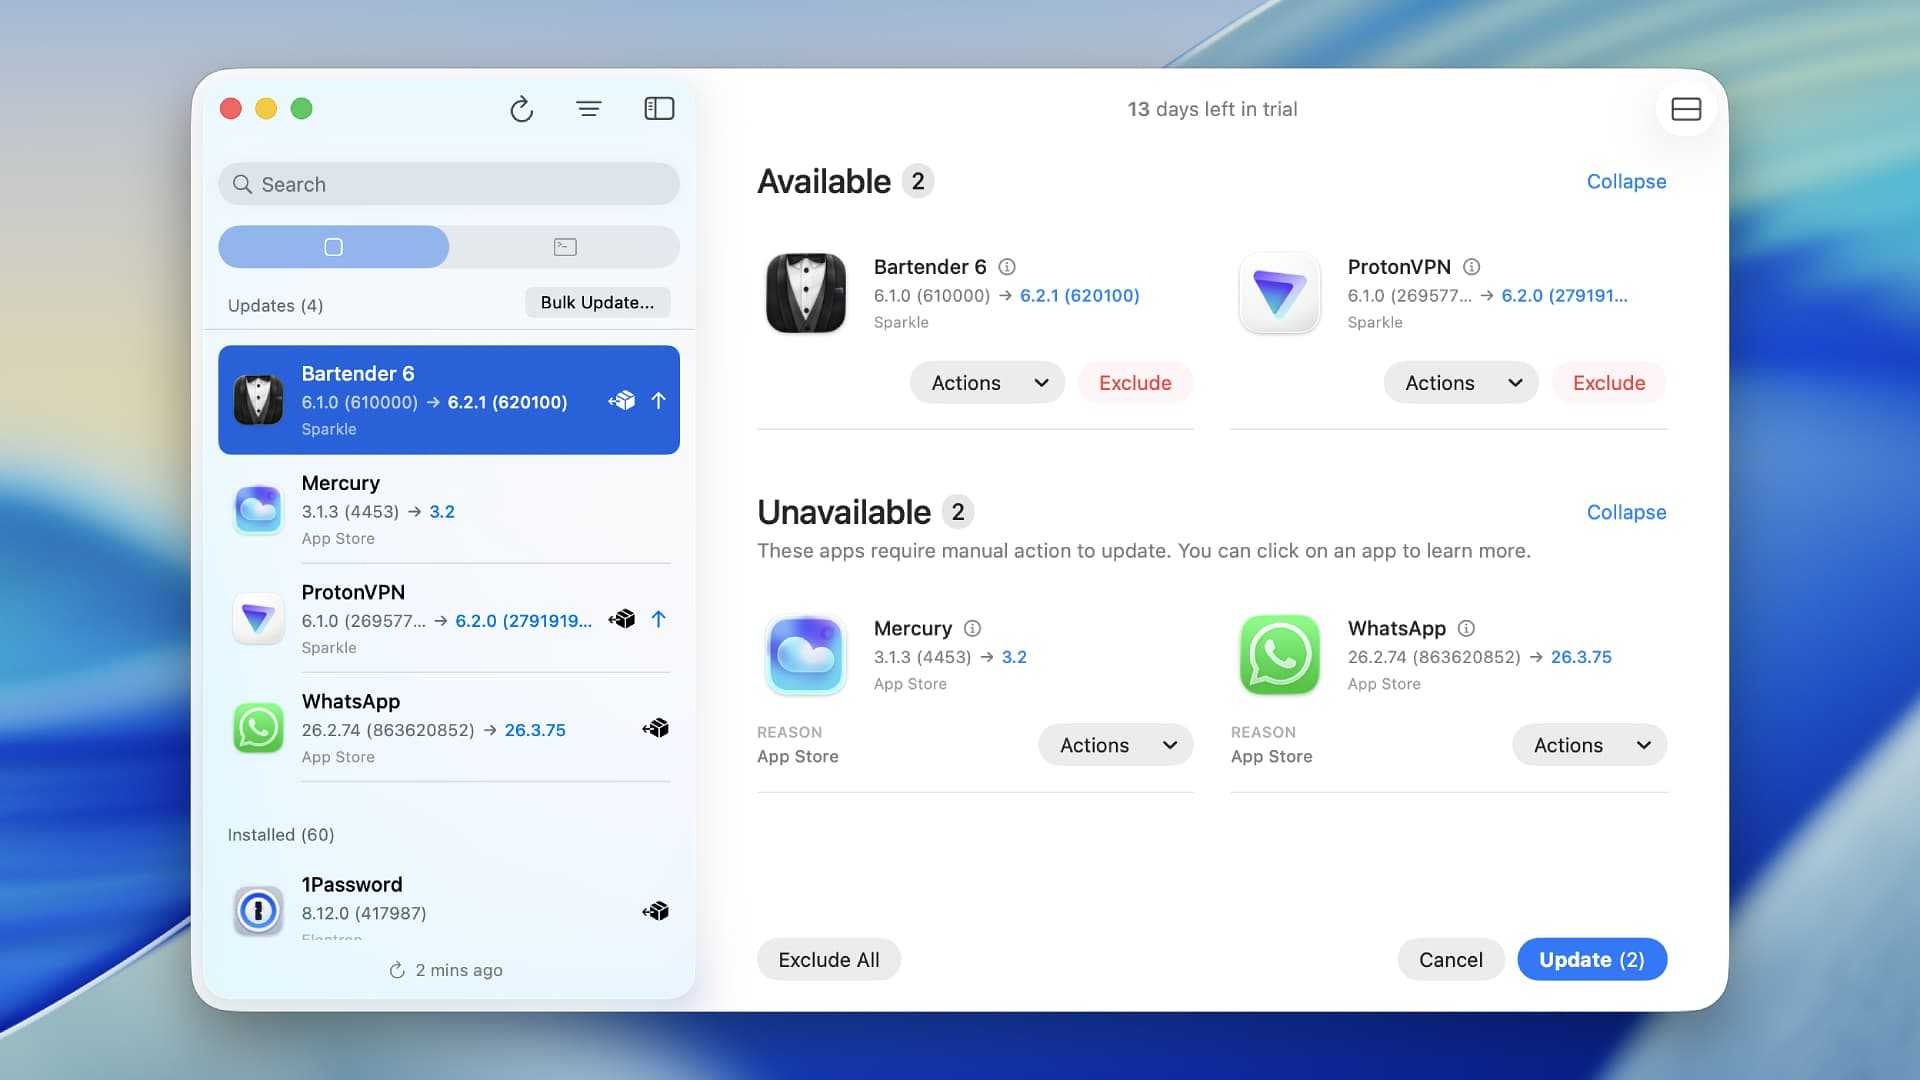This screenshot has width=1920, height=1080.
Task: Click the update arrow on Bartender 6 row
Action: (658, 401)
